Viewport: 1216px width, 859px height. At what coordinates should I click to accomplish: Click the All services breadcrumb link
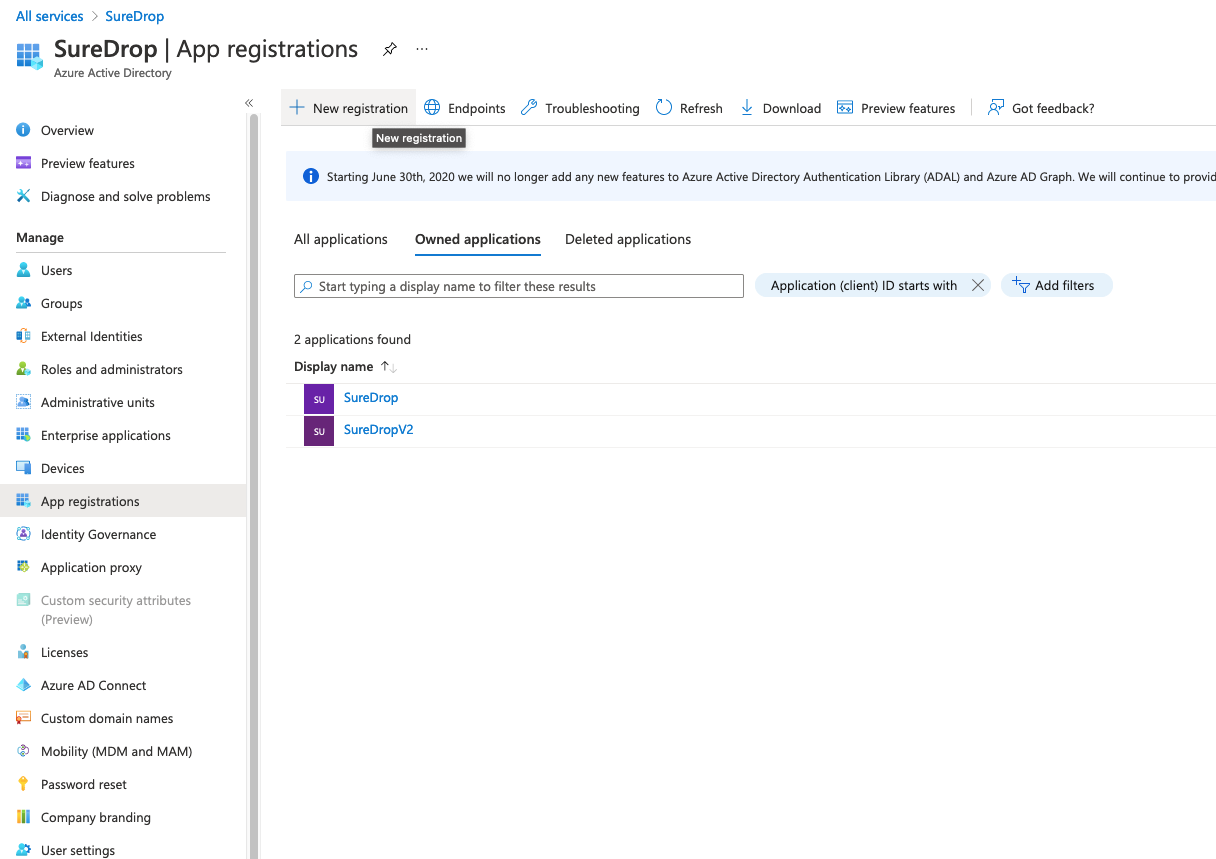click(x=50, y=16)
